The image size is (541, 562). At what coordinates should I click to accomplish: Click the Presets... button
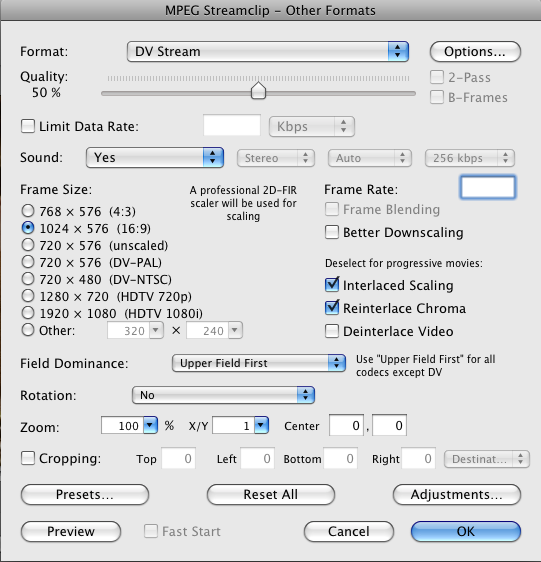click(85, 495)
